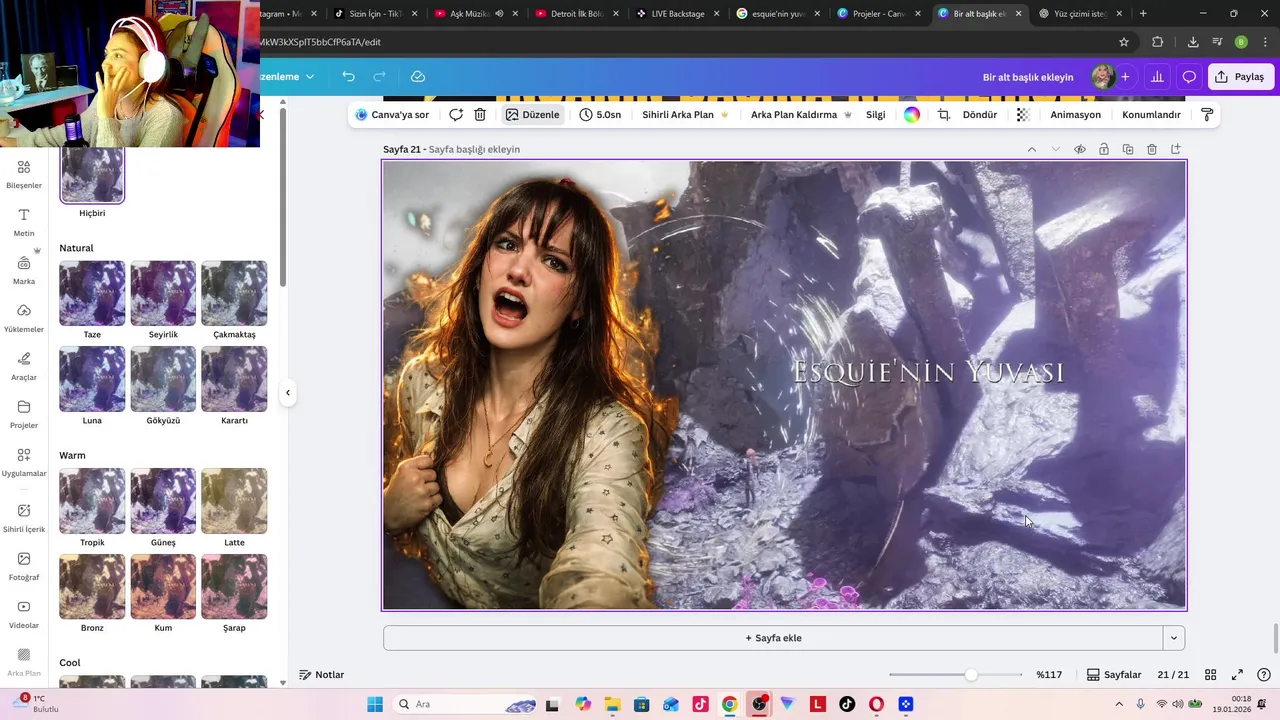Open the help question mark icon
Viewport: 1280px width, 720px height.
(1264, 675)
